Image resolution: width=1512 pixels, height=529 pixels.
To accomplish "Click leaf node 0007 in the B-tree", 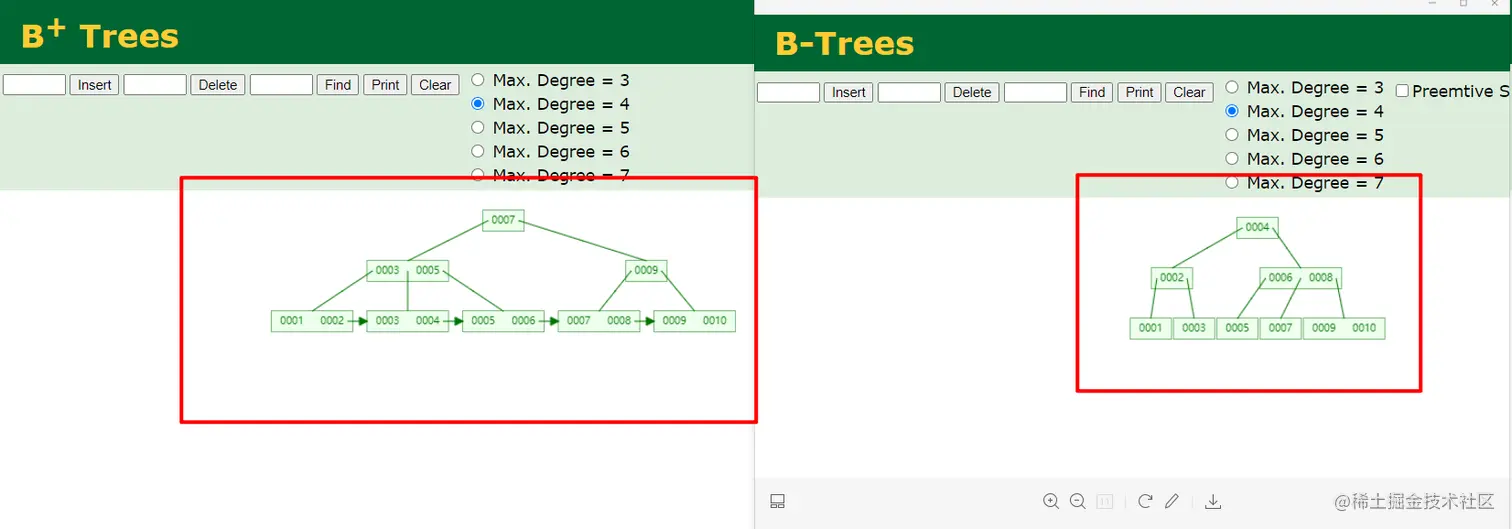I will tap(1281, 328).
